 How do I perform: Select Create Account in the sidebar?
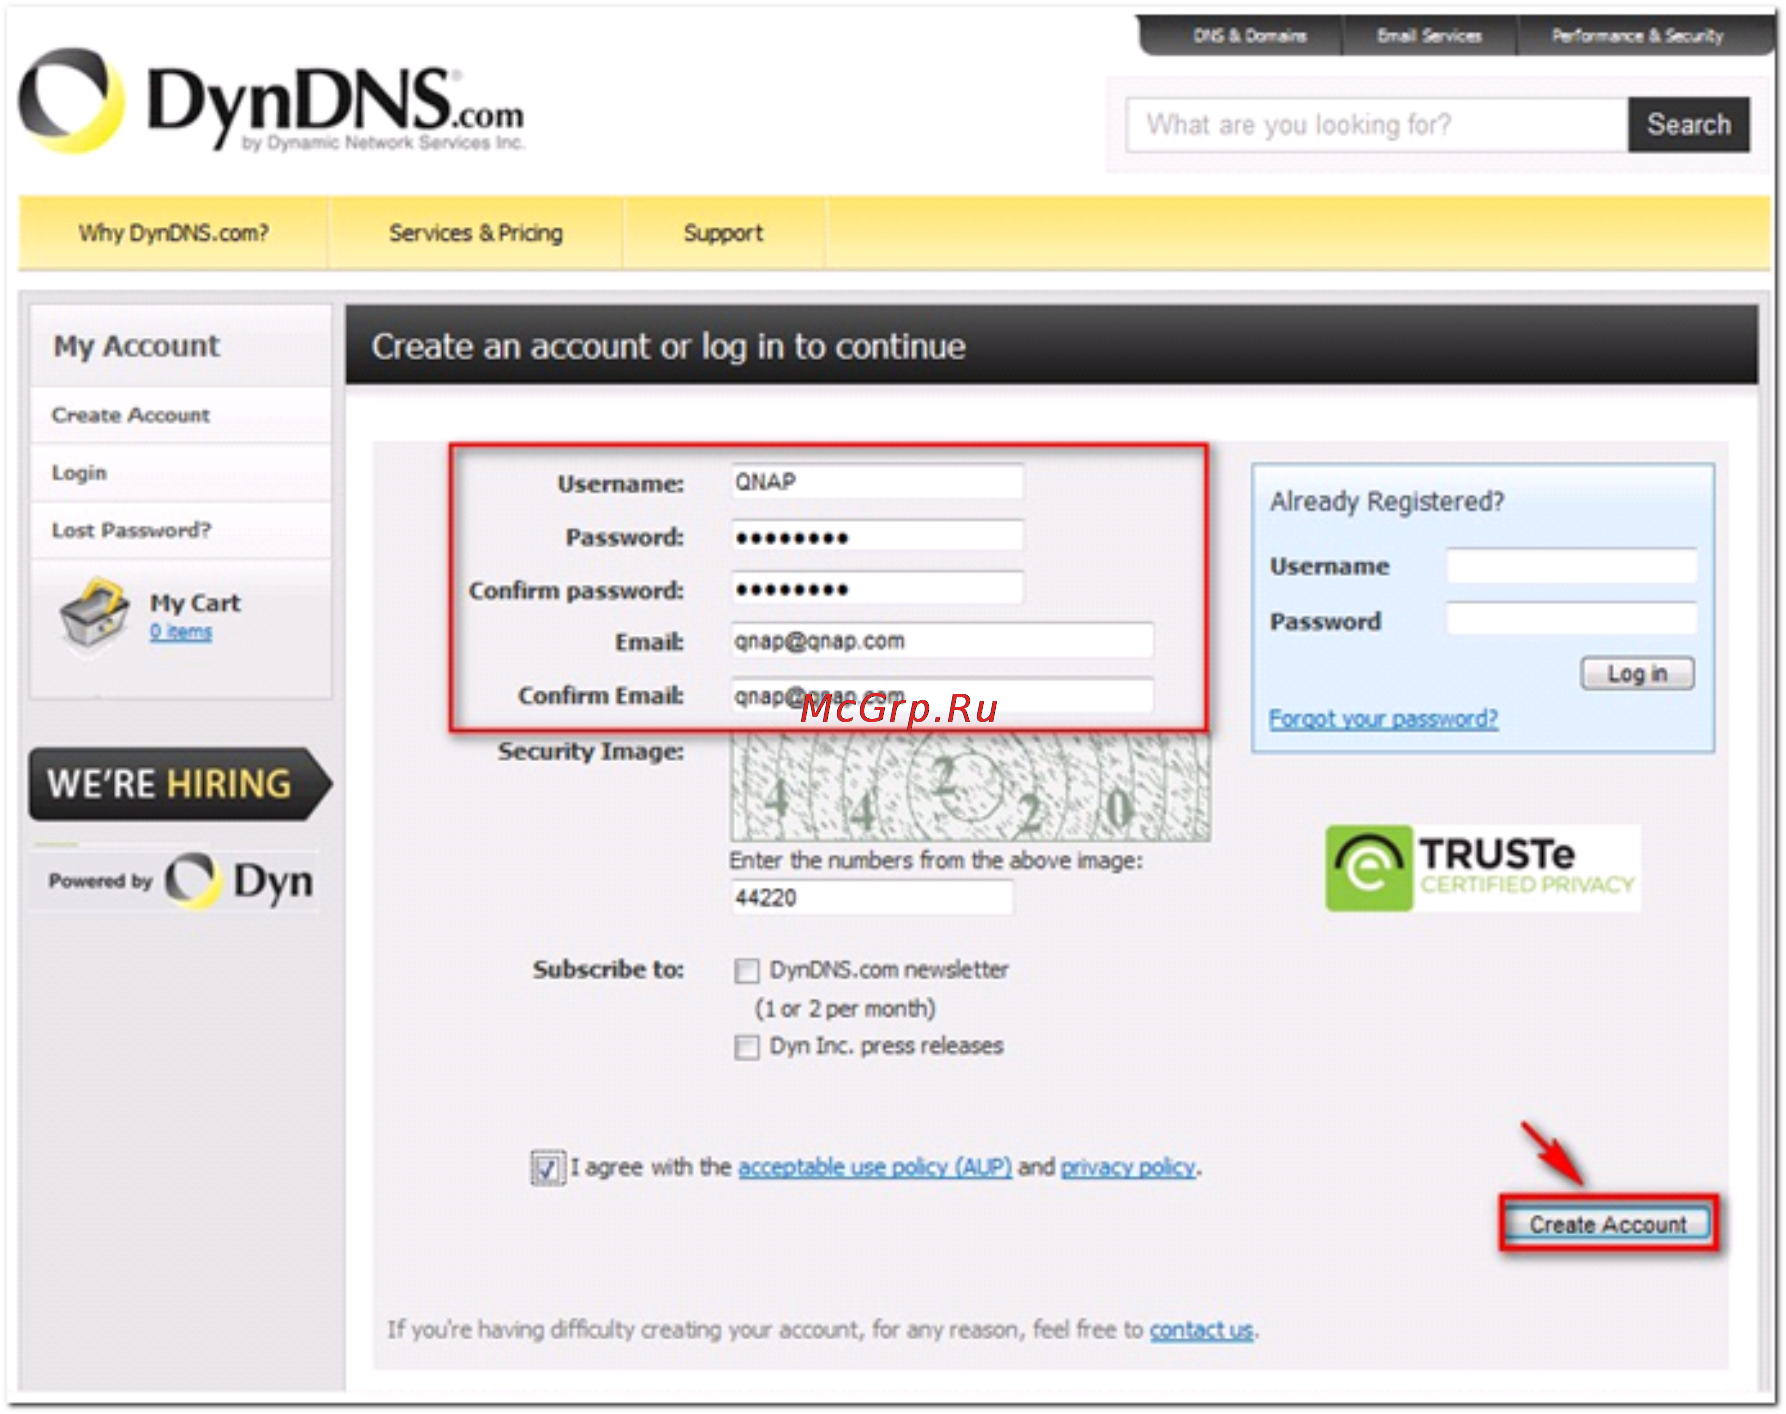click(180, 415)
